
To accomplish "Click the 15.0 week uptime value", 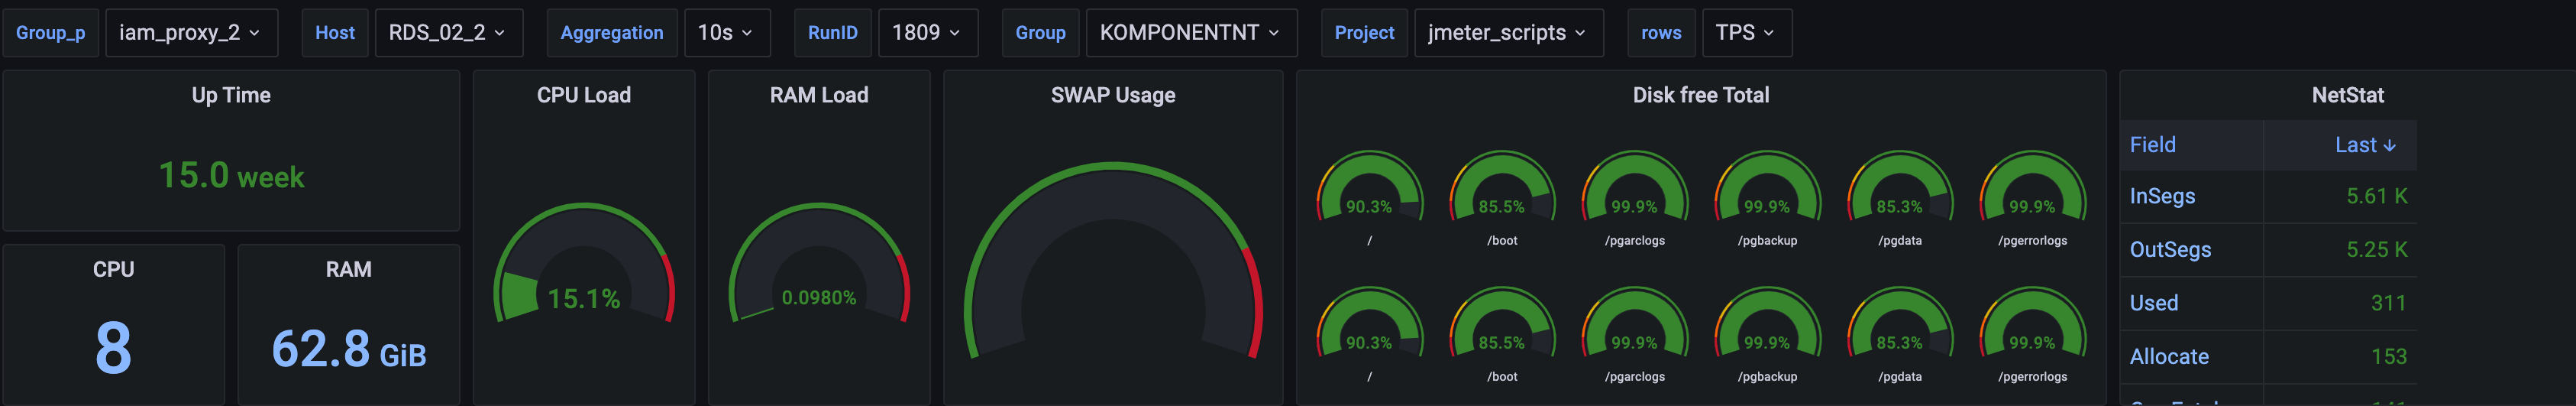I will point(231,176).
